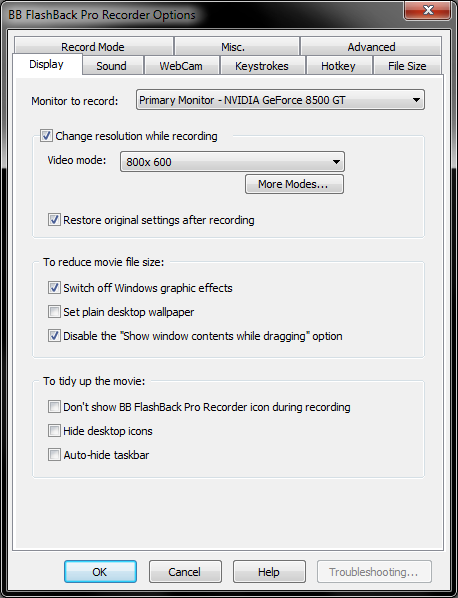Open the WebCam tab
This screenshot has height=598, width=458.
click(182, 66)
